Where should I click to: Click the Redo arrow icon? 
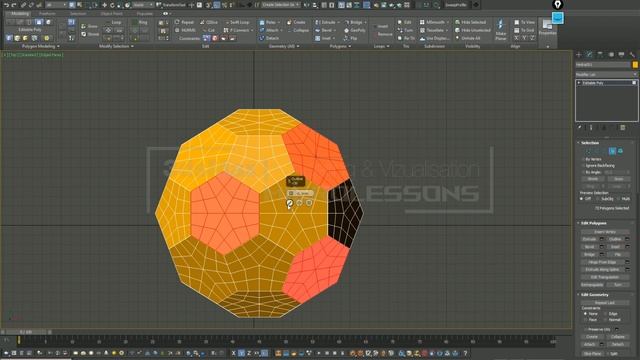pyautogui.click(x=14, y=5)
